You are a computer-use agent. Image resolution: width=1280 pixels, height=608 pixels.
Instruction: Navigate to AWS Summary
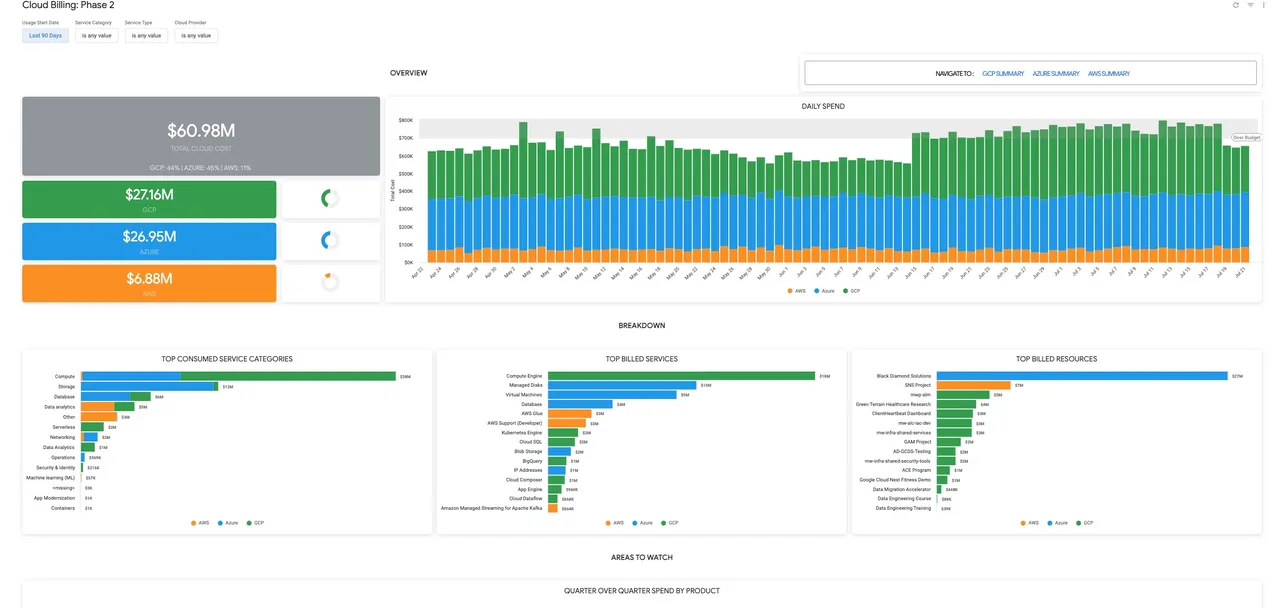pos(1109,74)
